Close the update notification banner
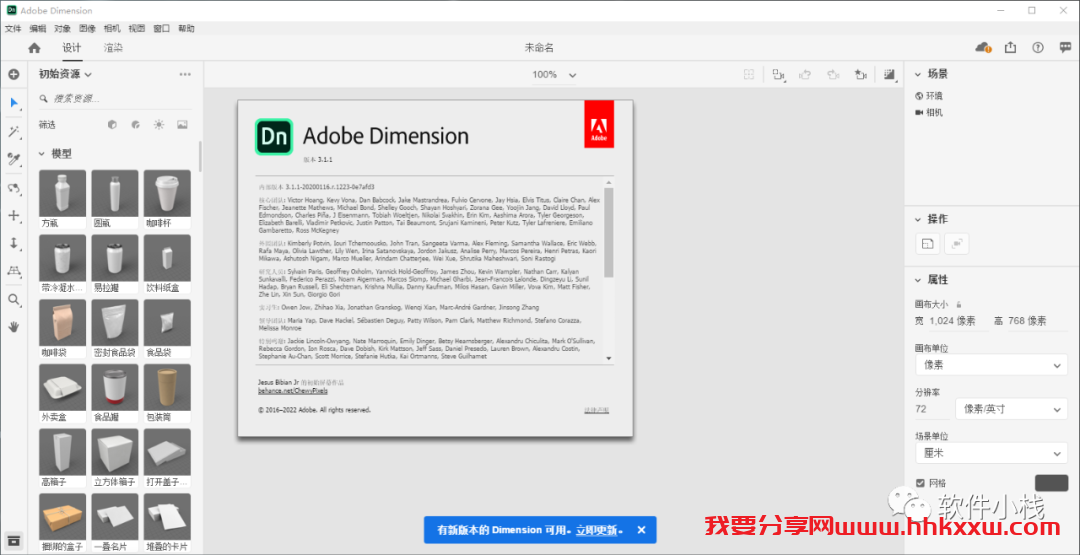1080x555 pixels. (641, 530)
